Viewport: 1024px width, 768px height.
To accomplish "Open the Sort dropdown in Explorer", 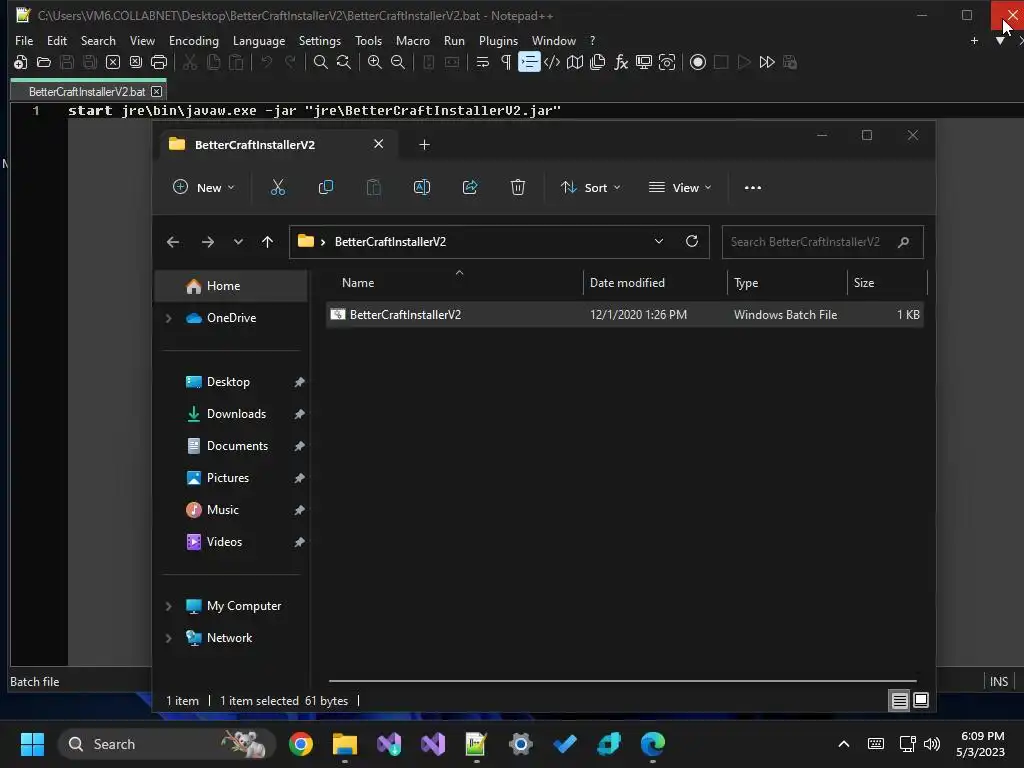I will (x=590, y=187).
